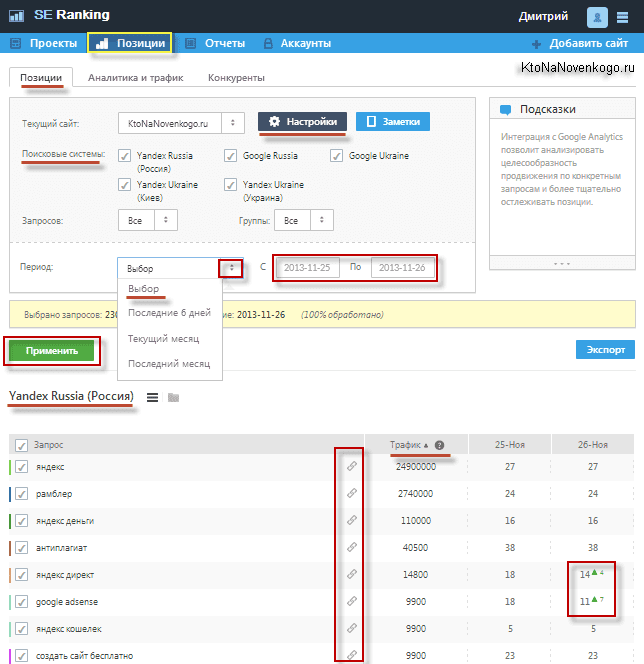Screen dimensions: 644x664
Task: Toggle the Период dropdown arrow
Action: 231,268
